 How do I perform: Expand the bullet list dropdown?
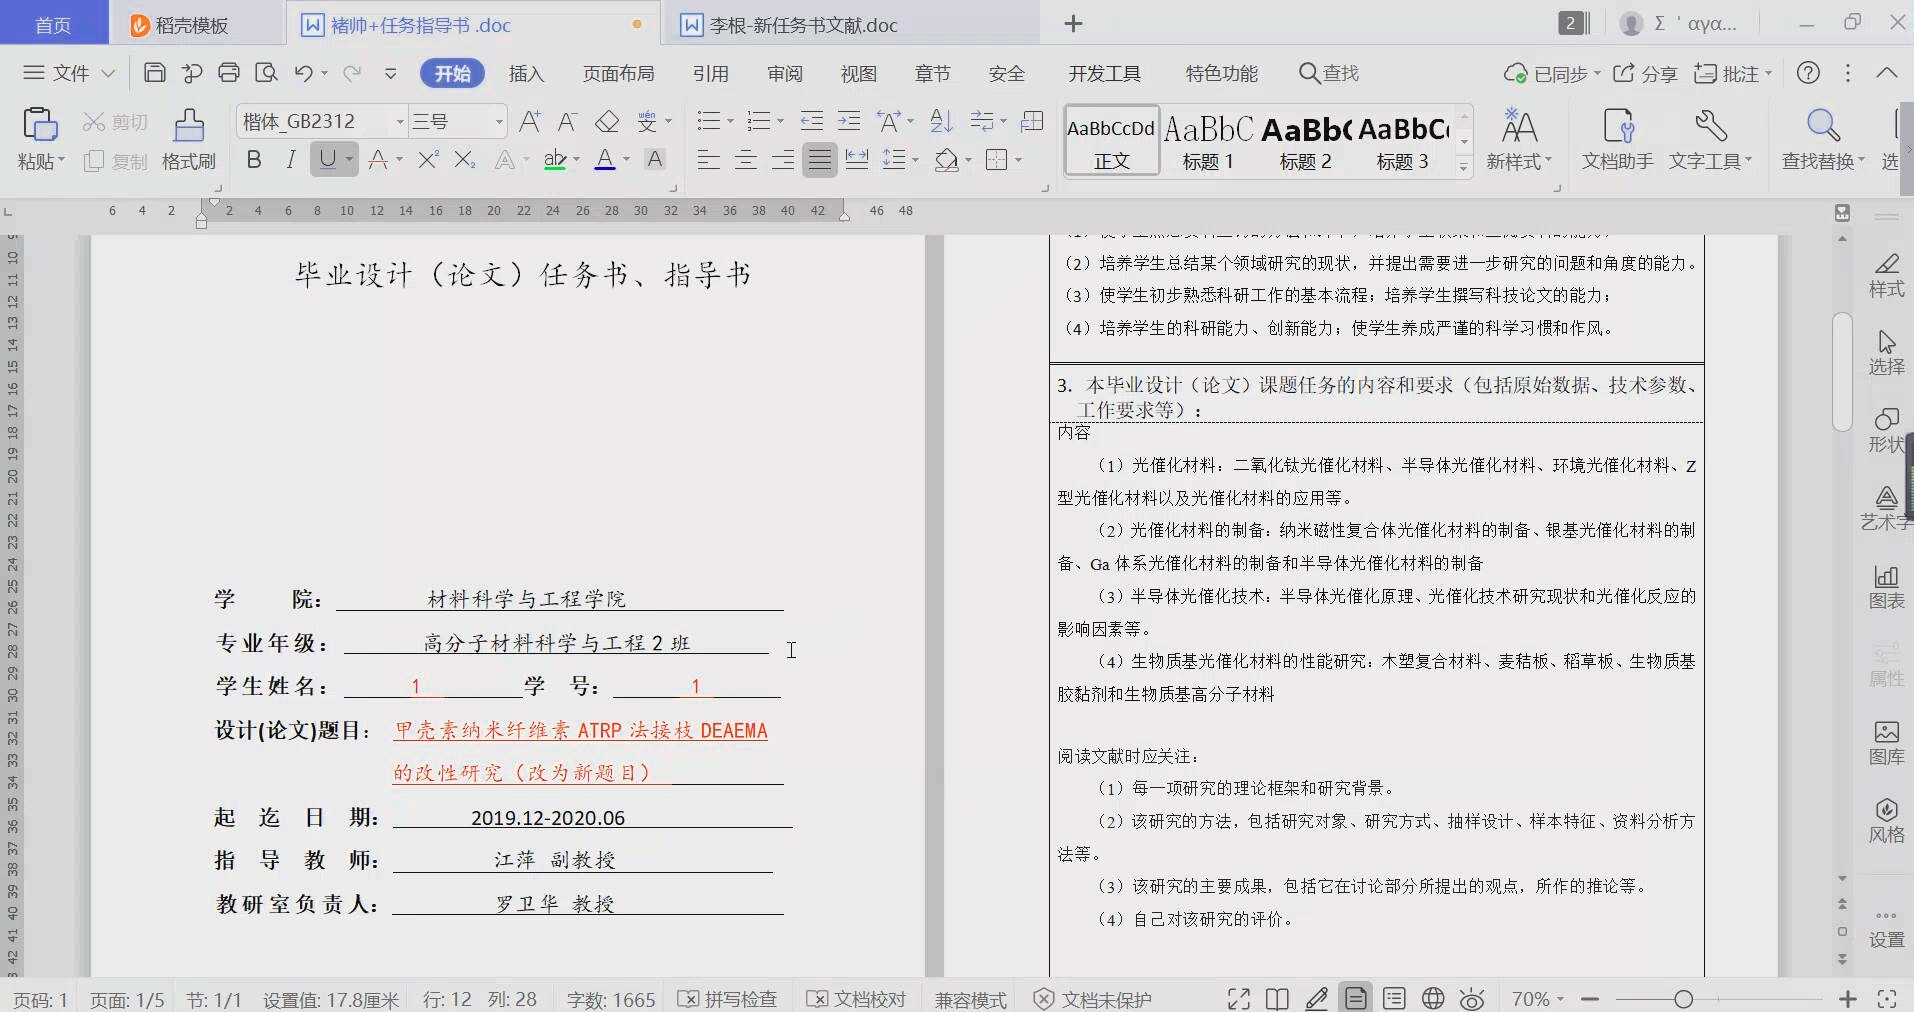coord(730,121)
